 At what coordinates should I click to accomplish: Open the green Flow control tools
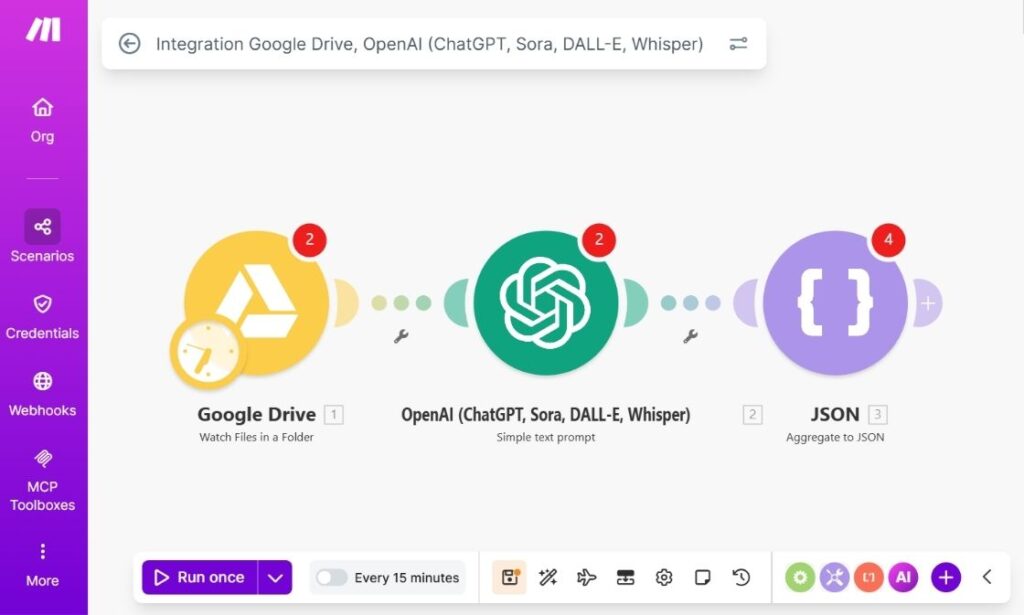(x=800, y=577)
